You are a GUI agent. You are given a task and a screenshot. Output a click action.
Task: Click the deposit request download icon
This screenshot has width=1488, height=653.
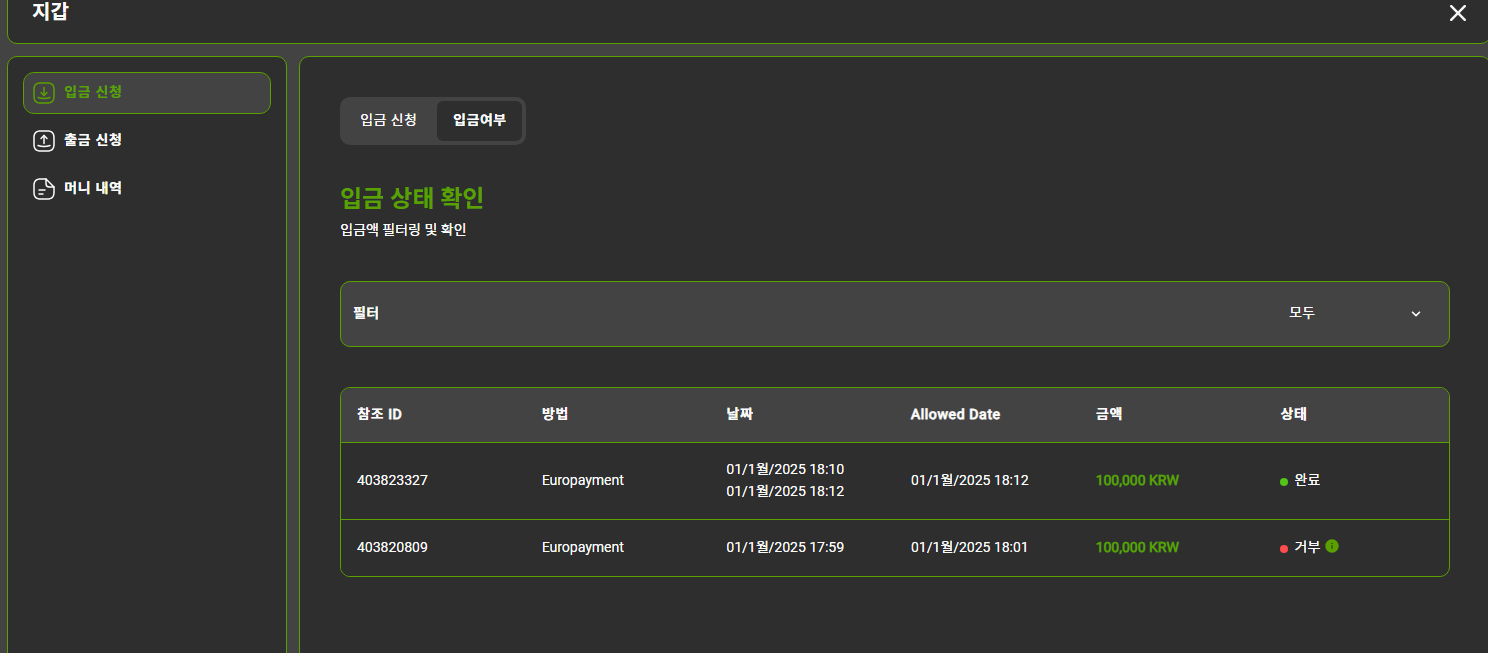click(x=44, y=93)
